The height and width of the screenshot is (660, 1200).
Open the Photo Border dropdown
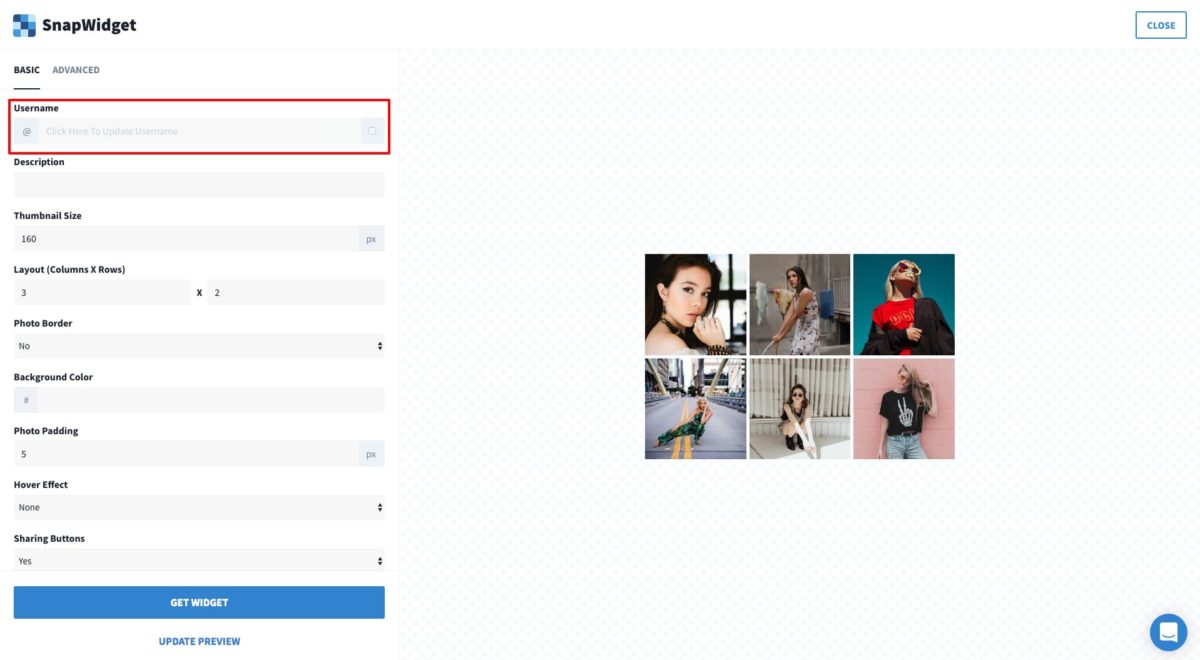199,346
